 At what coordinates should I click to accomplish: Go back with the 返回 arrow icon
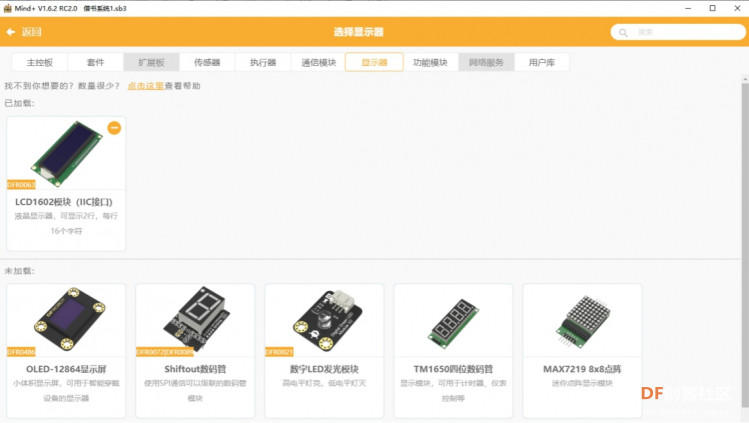click(11, 32)
